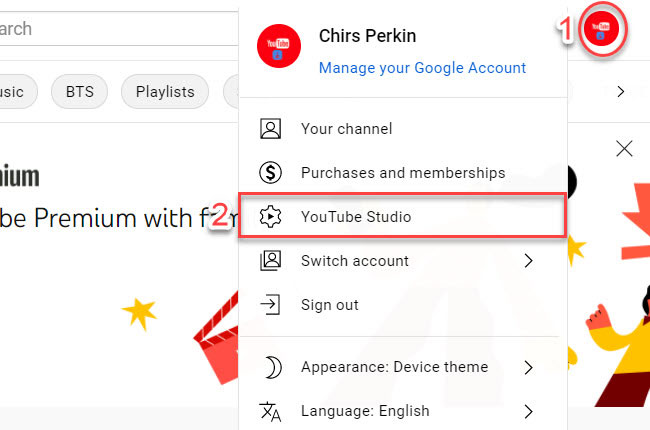Click the Switch account icon
This screenshot has width=650, height=430.
coord(270,261)
